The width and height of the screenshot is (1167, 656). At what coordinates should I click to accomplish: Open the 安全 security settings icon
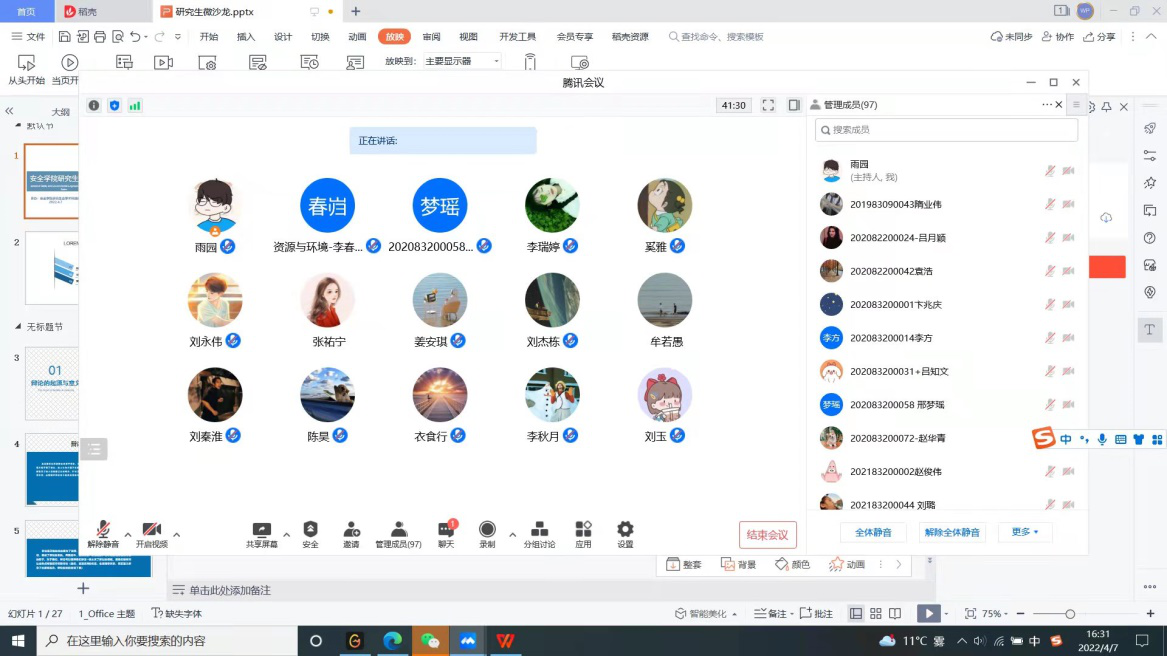(x=310, y=534)
